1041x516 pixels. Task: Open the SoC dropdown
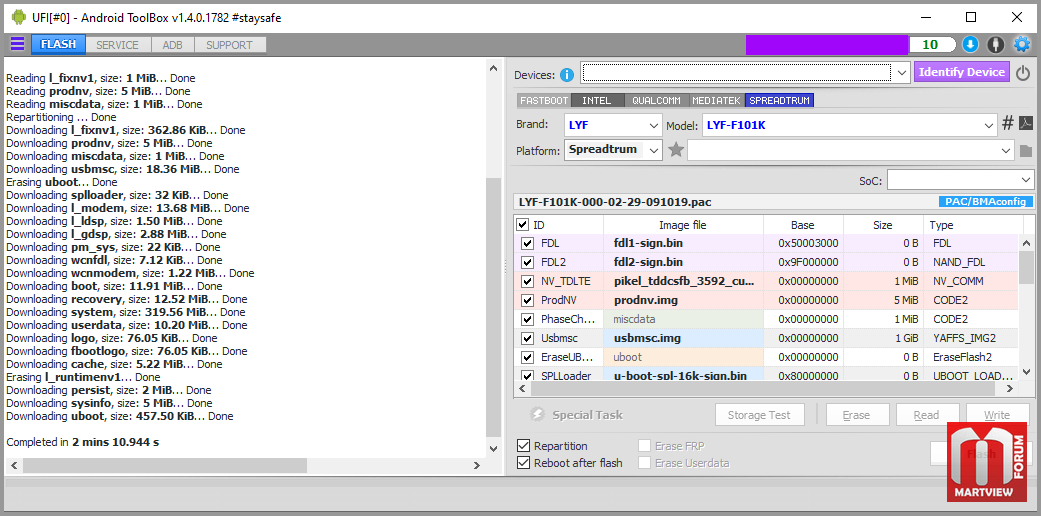point(1026,180)
